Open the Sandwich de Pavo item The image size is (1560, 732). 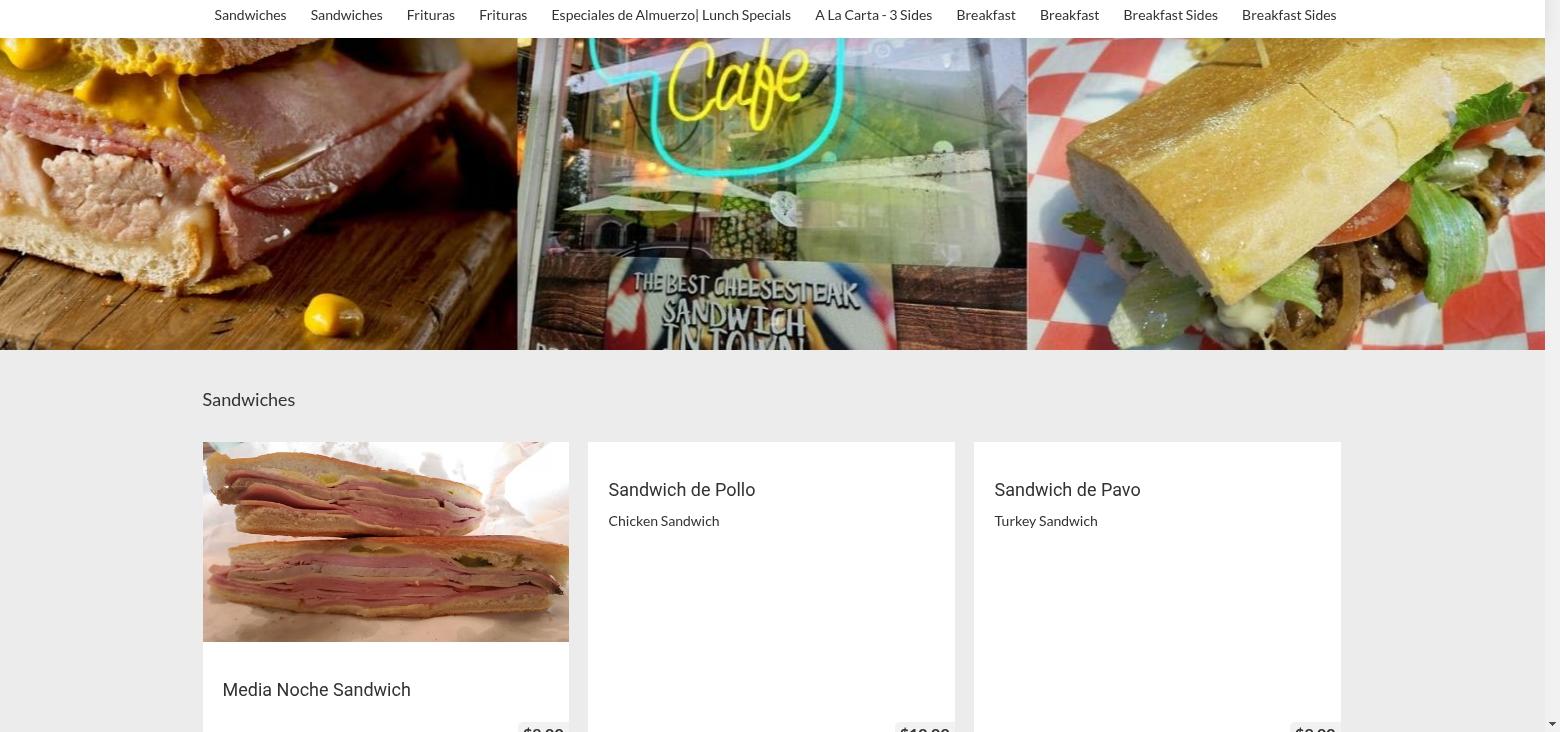tap(1067, 490)
